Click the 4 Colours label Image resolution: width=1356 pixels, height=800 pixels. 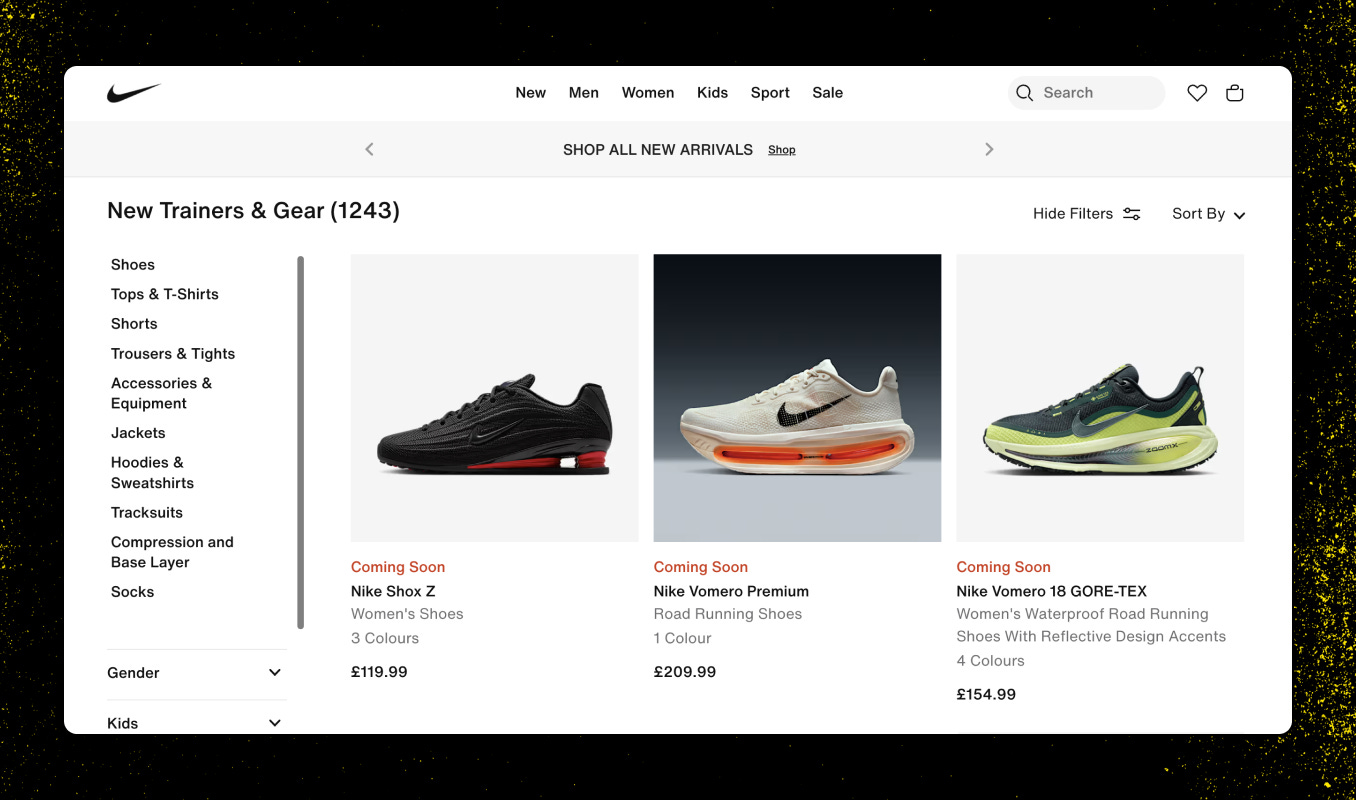(991, 661)
